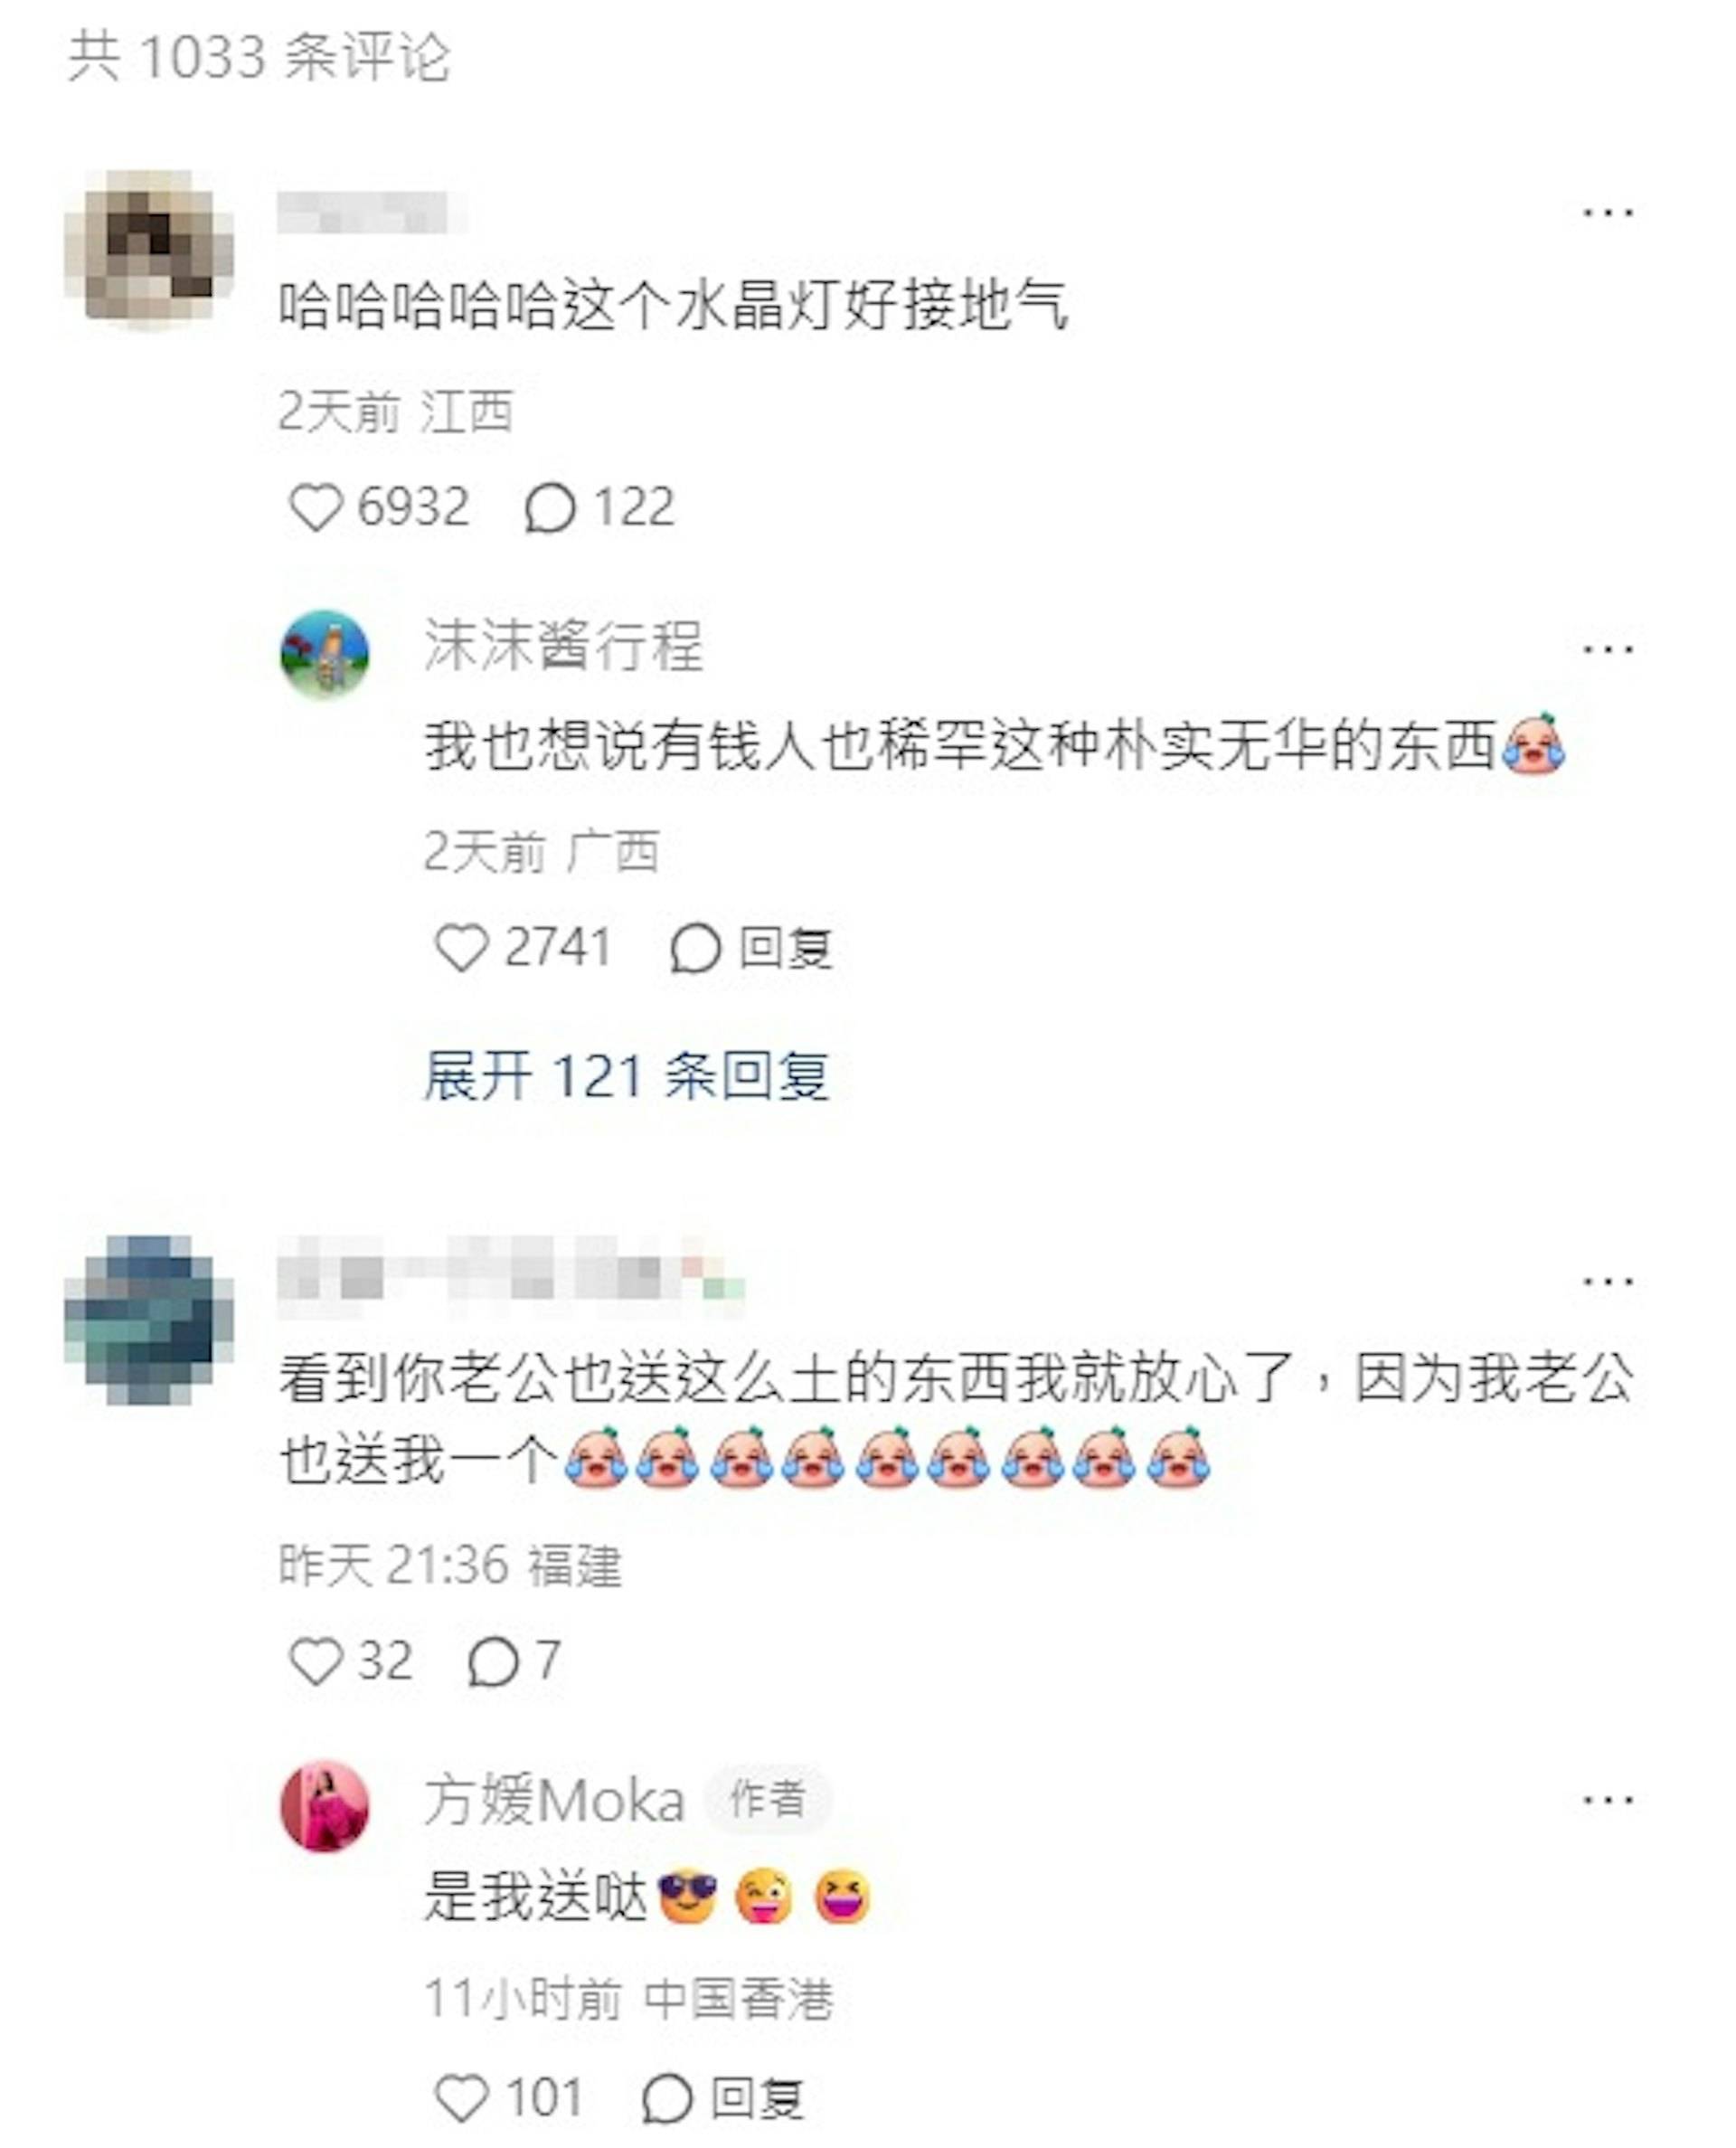This screenshot has height=2148, width=1736.
Task: Open replies bubble showing 122
Action: [x=549, y=507]
